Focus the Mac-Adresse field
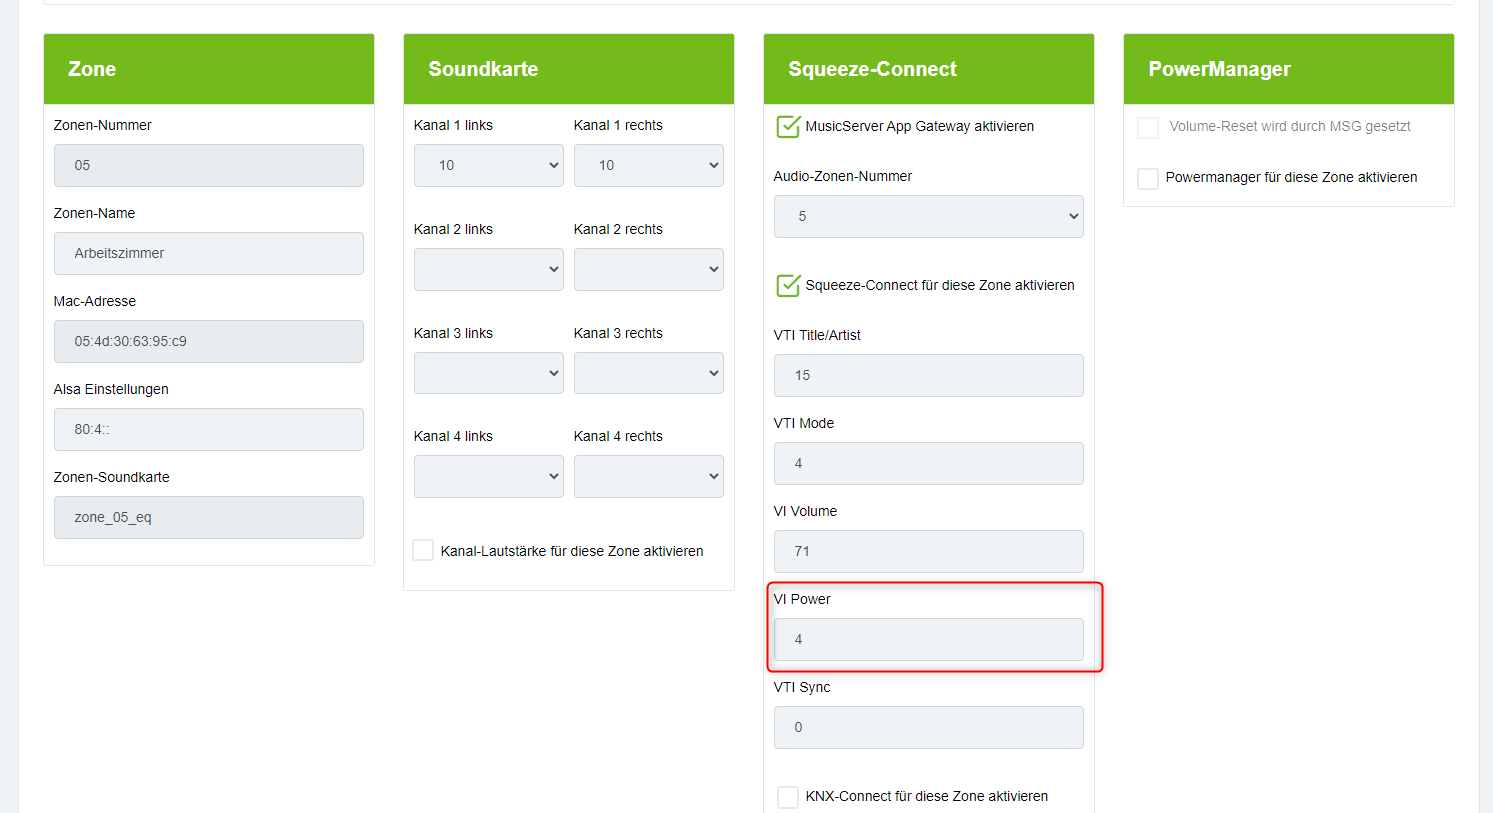This screenshot has height=813, width=1493. click(208, 342)
